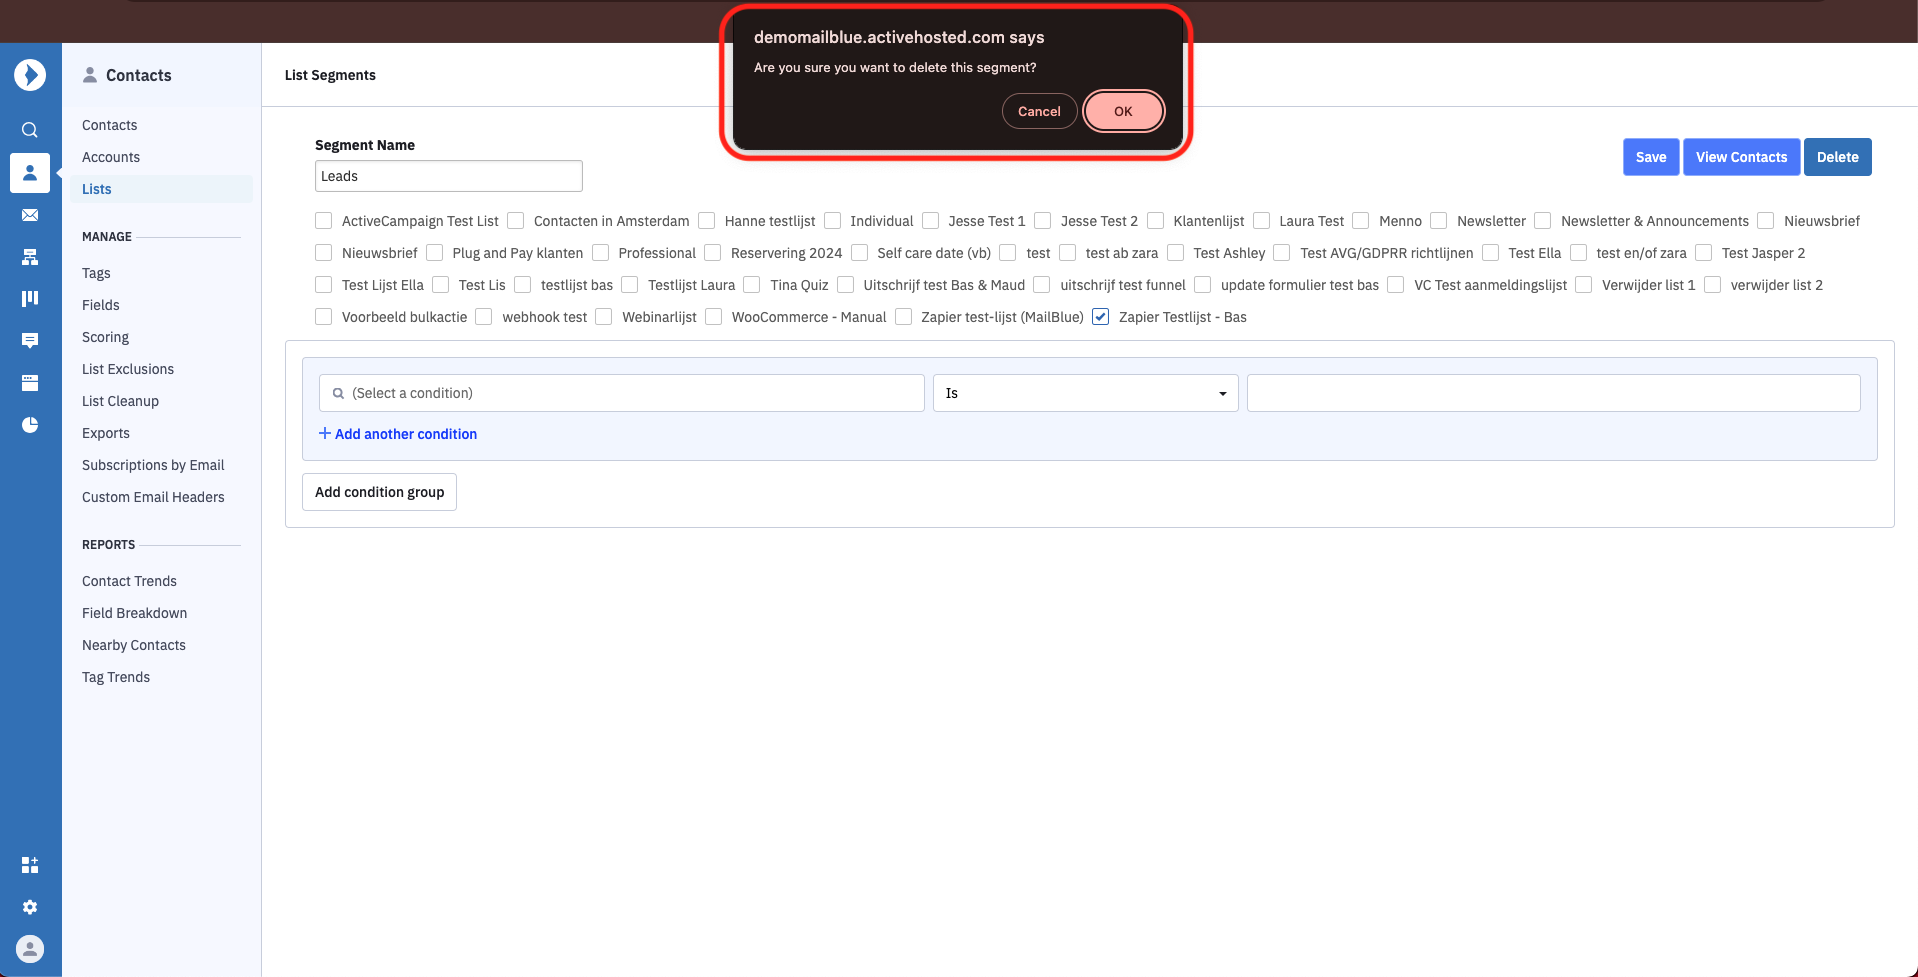Go to Accounts in the sidebar menu

(111, 157)
